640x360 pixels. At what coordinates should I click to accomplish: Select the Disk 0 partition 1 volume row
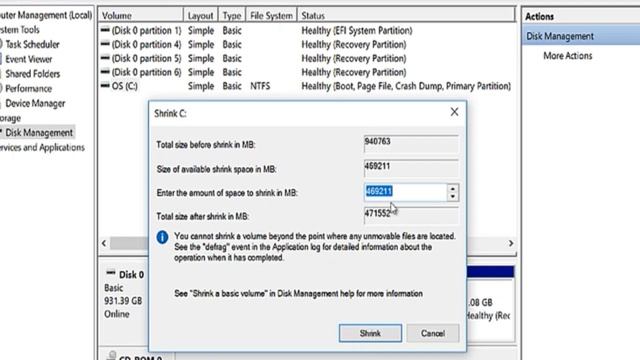pyautogui.click(x=307, y=31)
